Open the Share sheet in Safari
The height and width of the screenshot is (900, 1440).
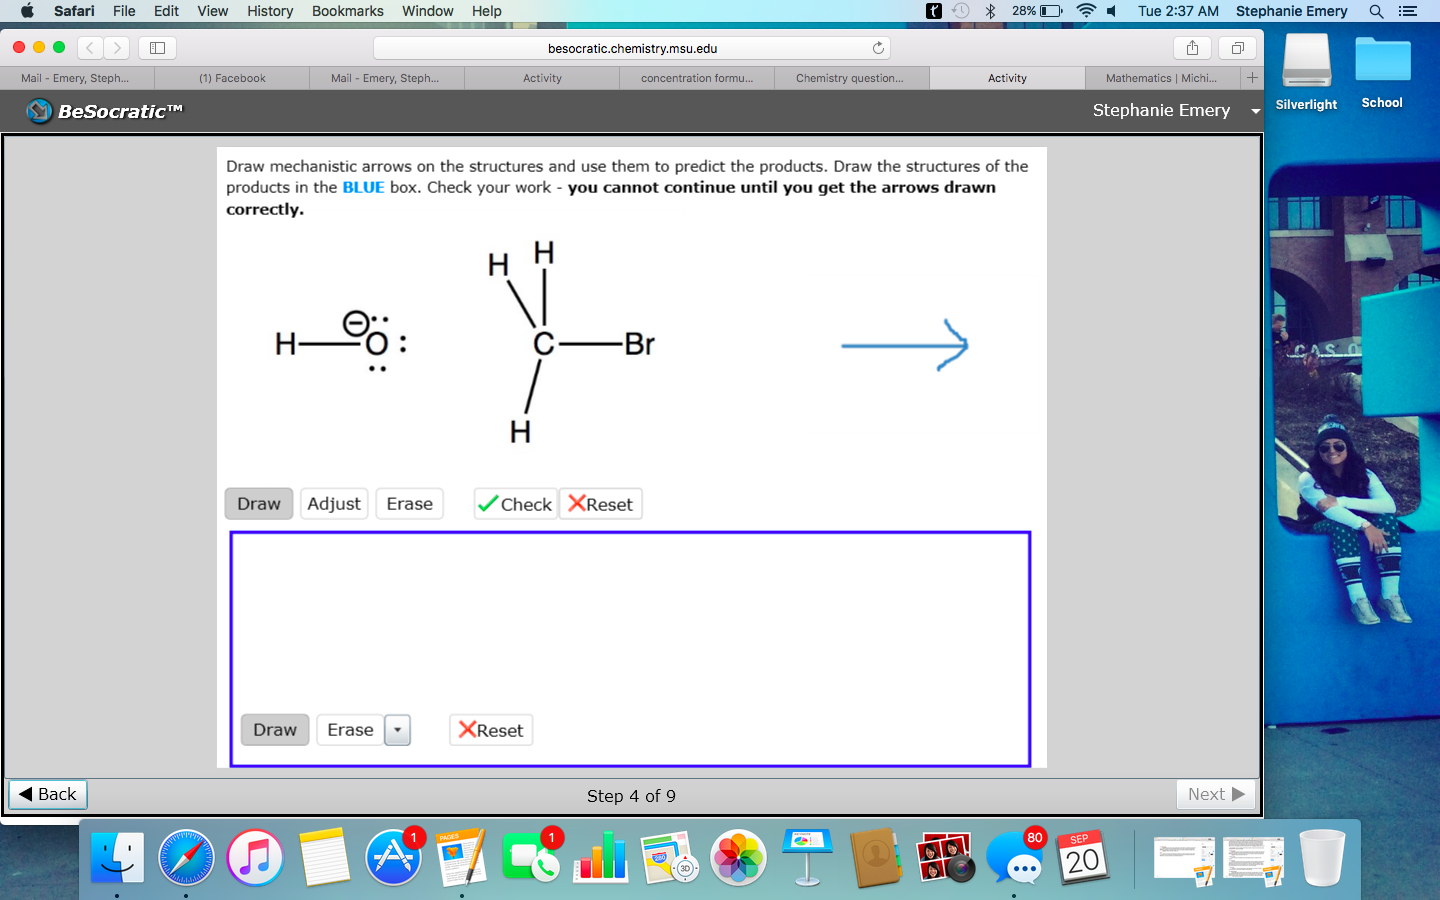click(1191, 47)
